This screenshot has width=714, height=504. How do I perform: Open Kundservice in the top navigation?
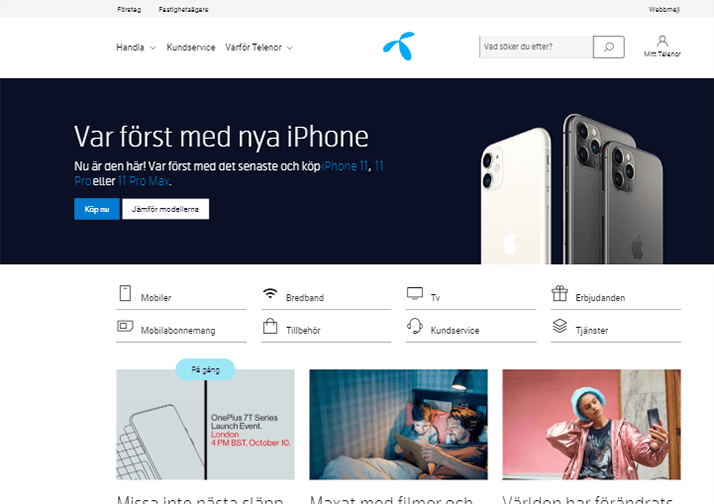(191, 47)
